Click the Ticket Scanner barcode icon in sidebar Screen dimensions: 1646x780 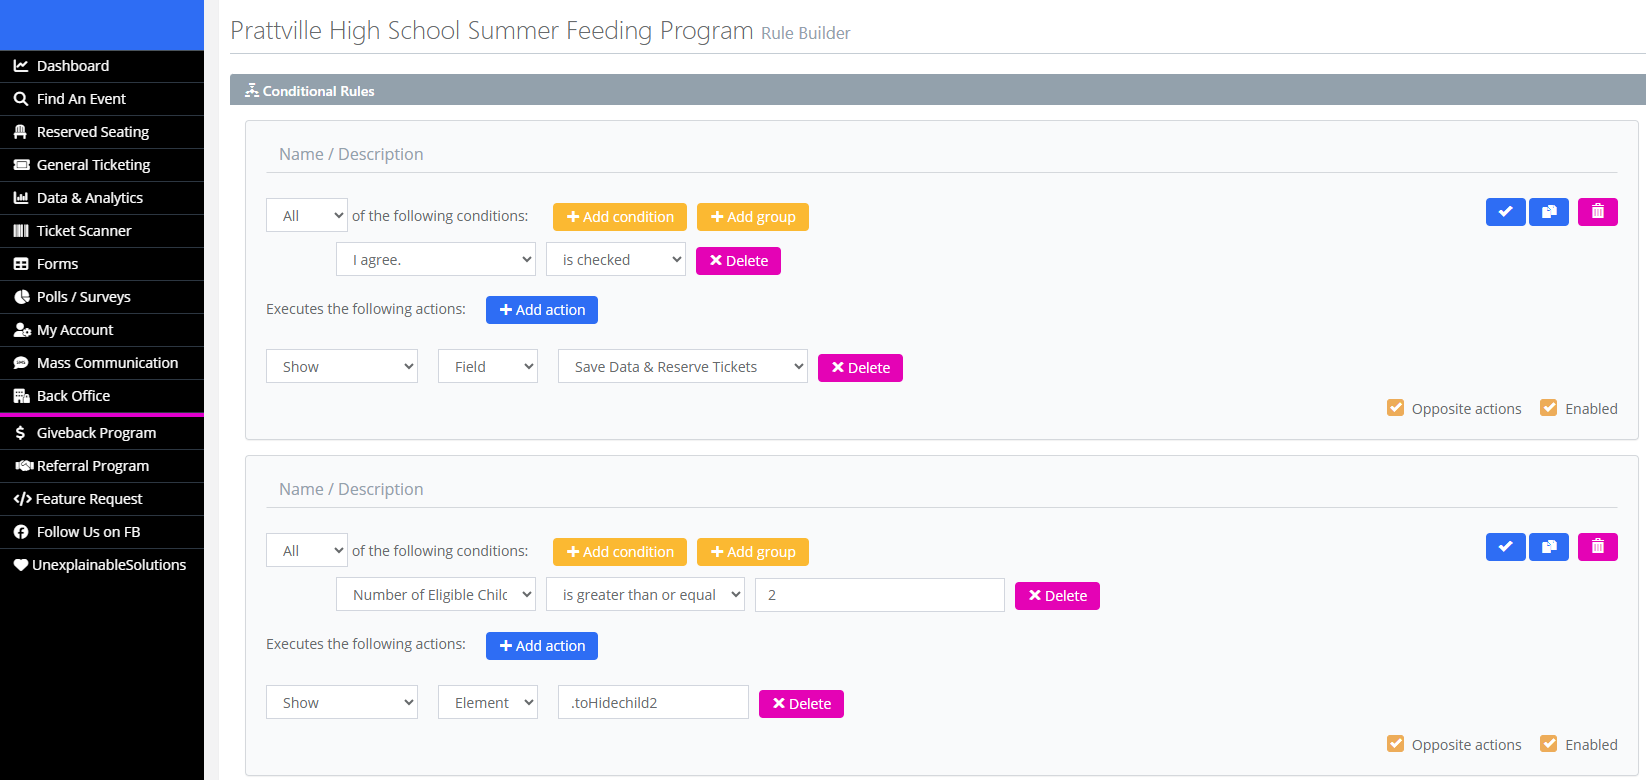point(21,231)
